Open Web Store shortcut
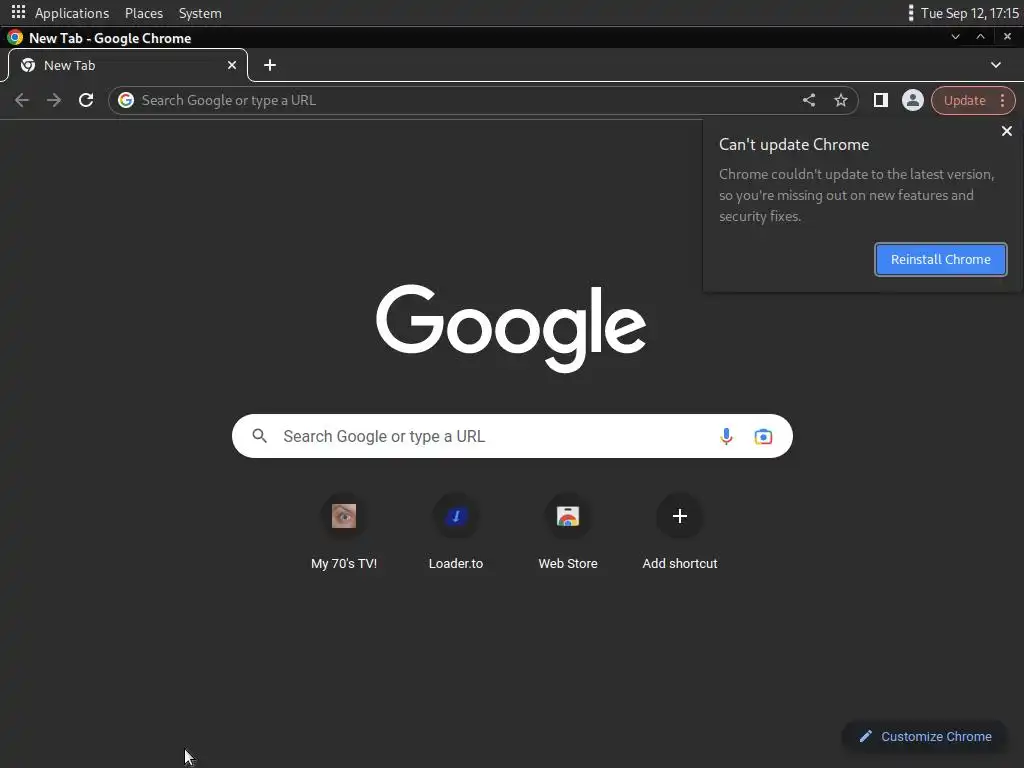Viewport: 1024px width, 768px height. (568, 532)
